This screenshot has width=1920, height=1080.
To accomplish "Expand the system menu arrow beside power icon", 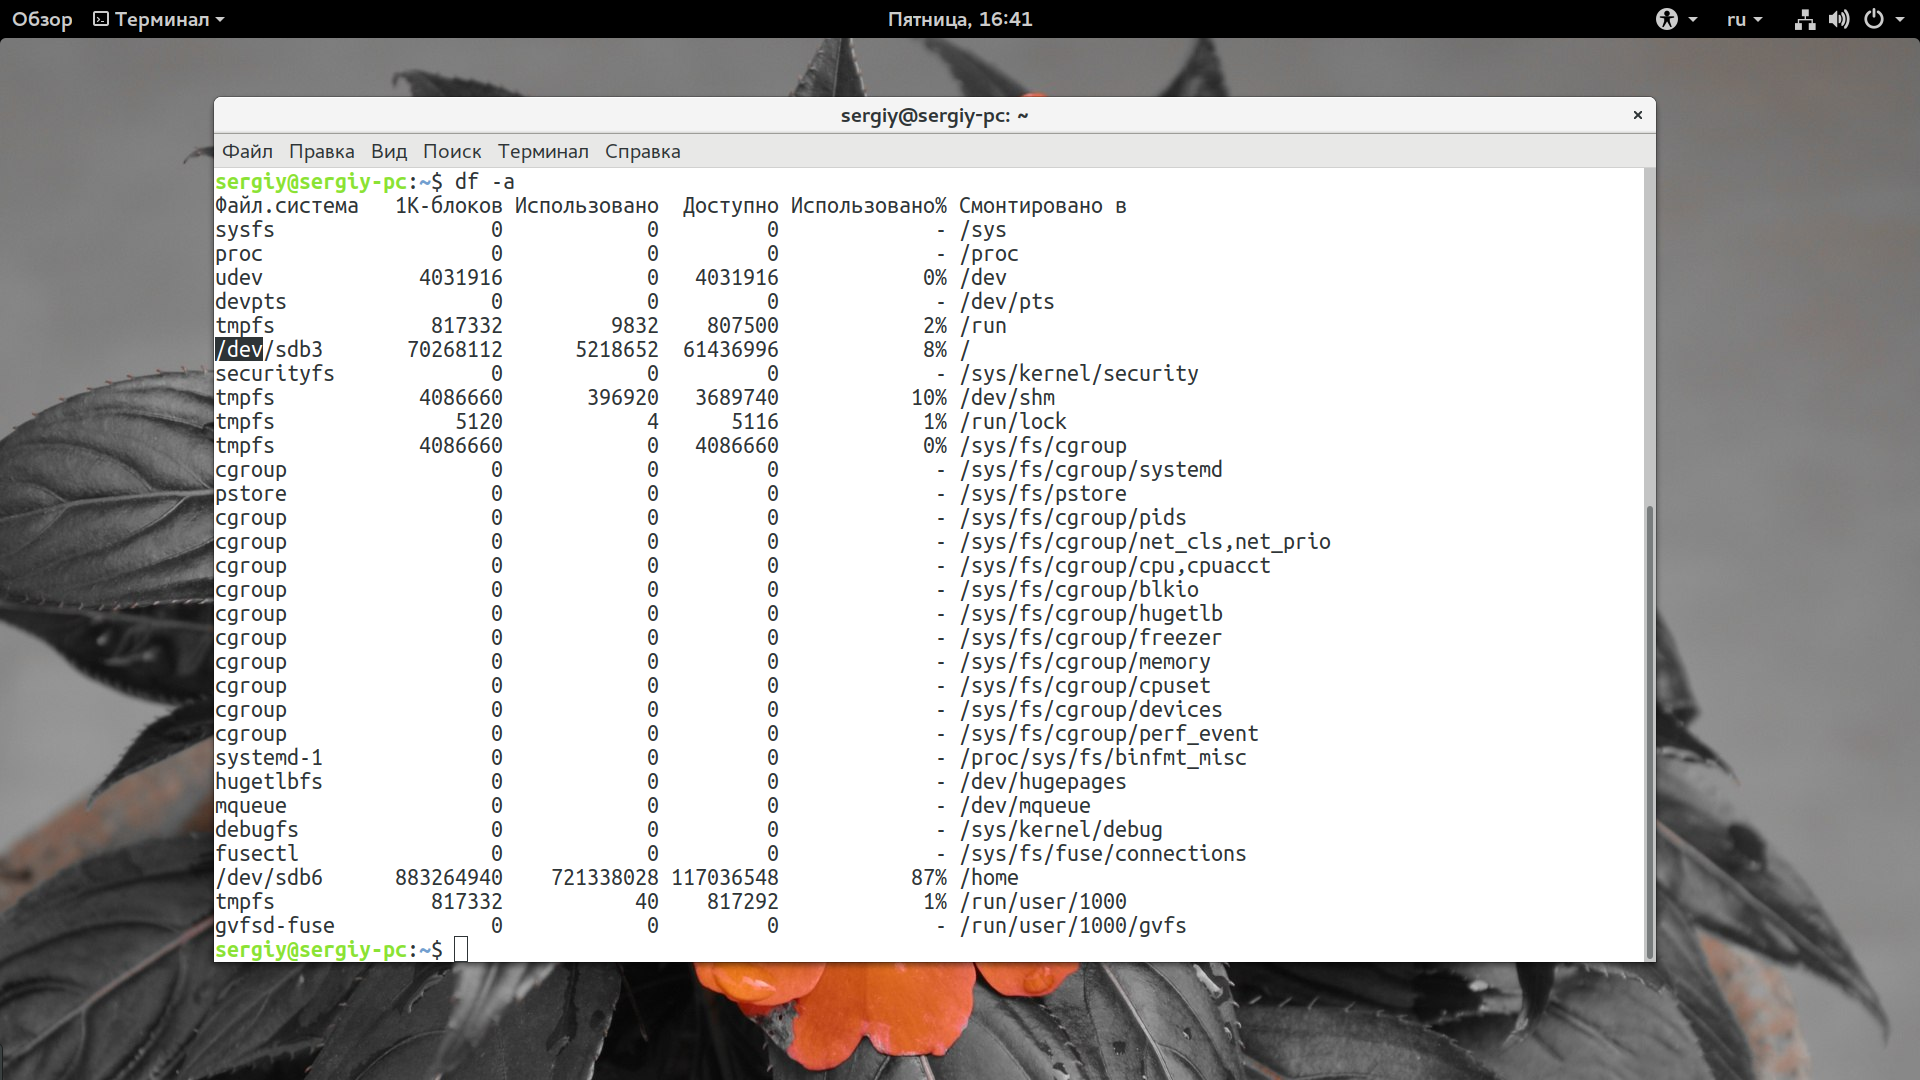I will pyautogui.click(x=1900, y=19).
